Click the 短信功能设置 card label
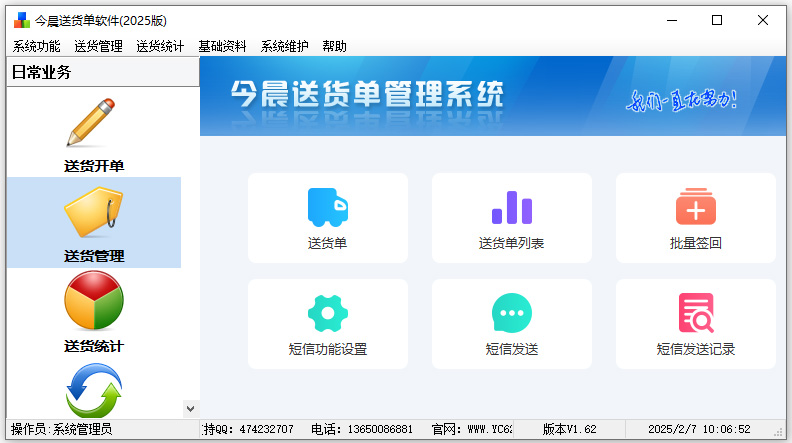Viewport: 792px width, 443px height. tap(328, 349)
